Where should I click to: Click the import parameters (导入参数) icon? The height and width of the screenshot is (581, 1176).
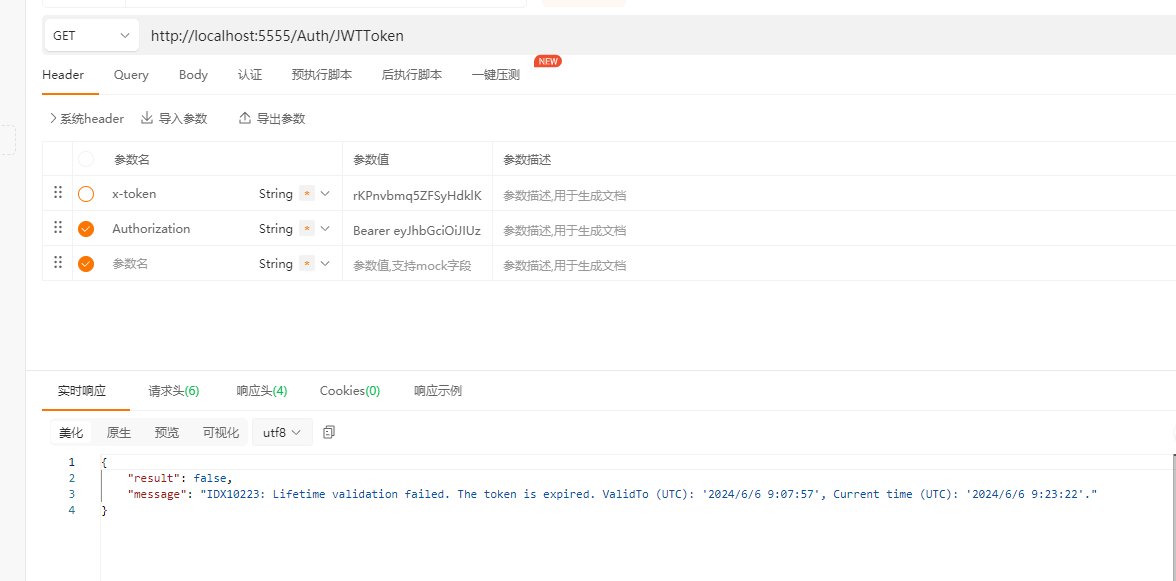pos(147,118)
